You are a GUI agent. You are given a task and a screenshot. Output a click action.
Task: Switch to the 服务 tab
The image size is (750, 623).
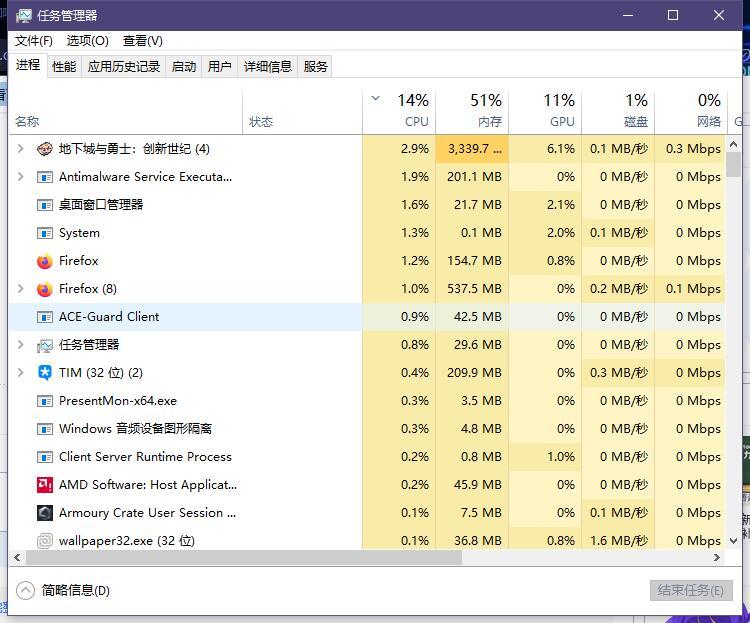tap(315, 67)
